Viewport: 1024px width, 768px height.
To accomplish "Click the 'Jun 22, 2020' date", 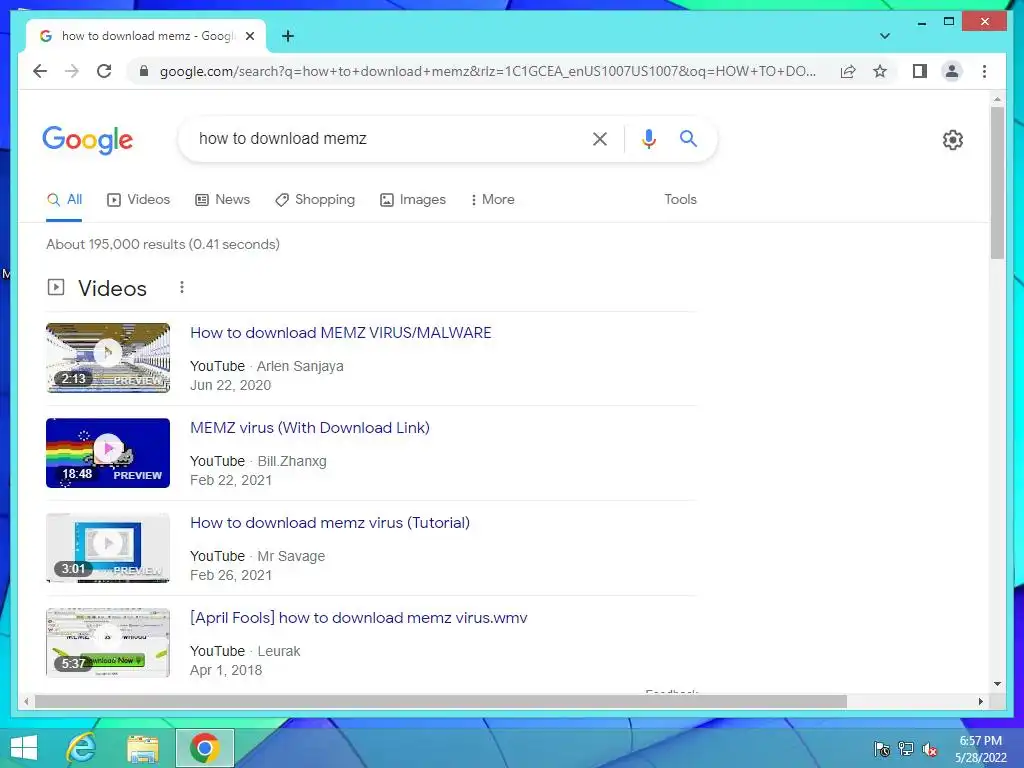I will pyautogui.click(x=231, y=385).
